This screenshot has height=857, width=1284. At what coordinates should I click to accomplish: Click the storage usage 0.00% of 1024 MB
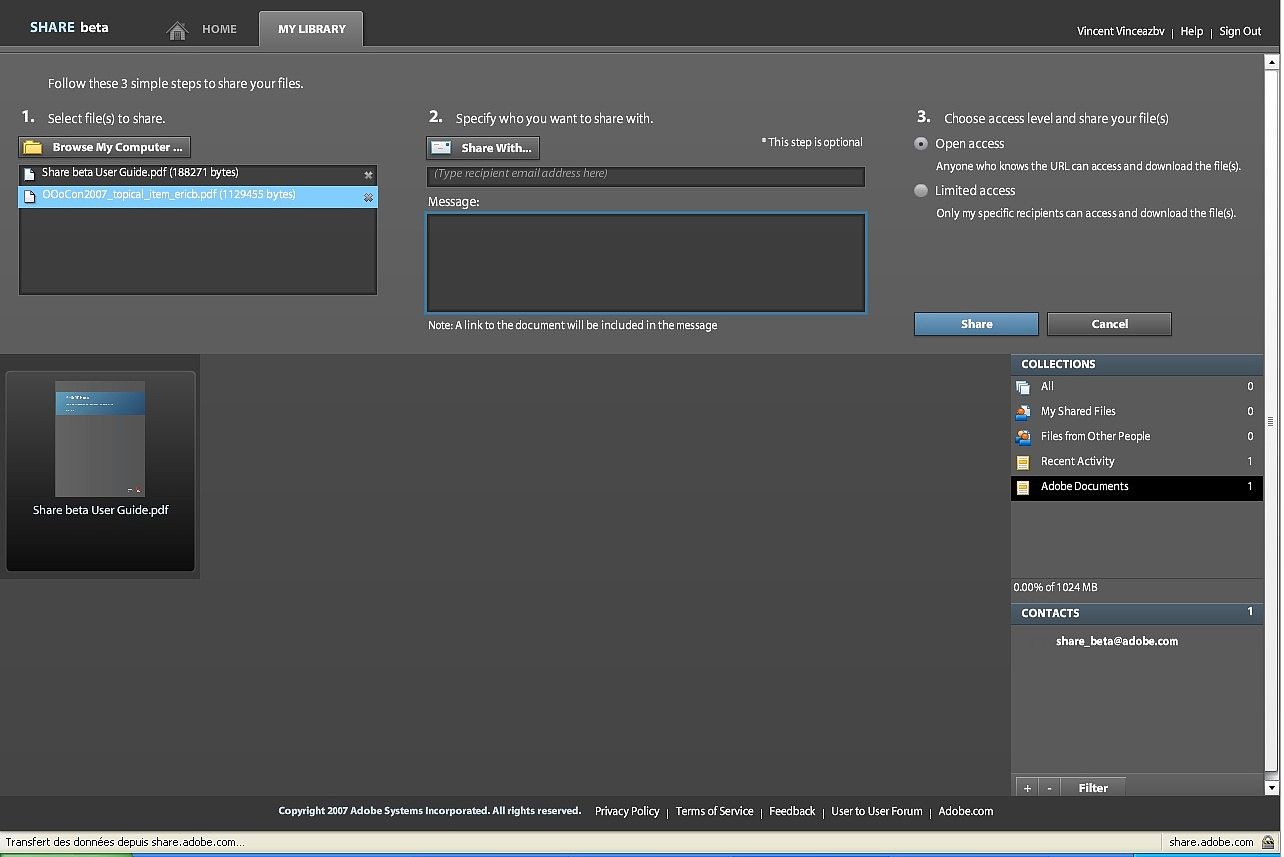pos(1055,587)
